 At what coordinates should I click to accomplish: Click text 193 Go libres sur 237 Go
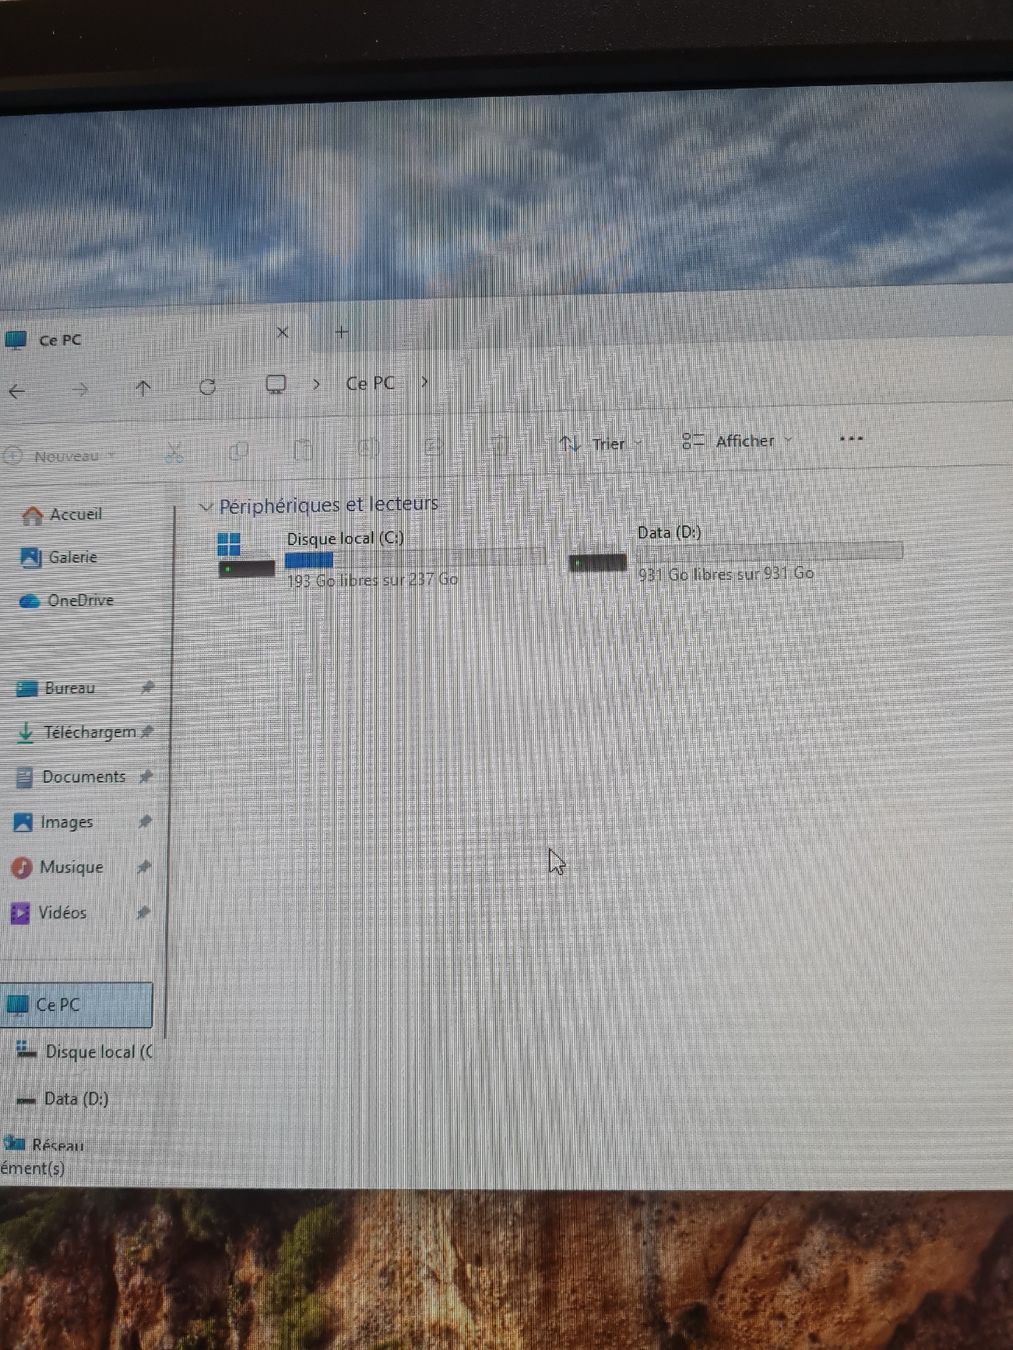point(372,580)
